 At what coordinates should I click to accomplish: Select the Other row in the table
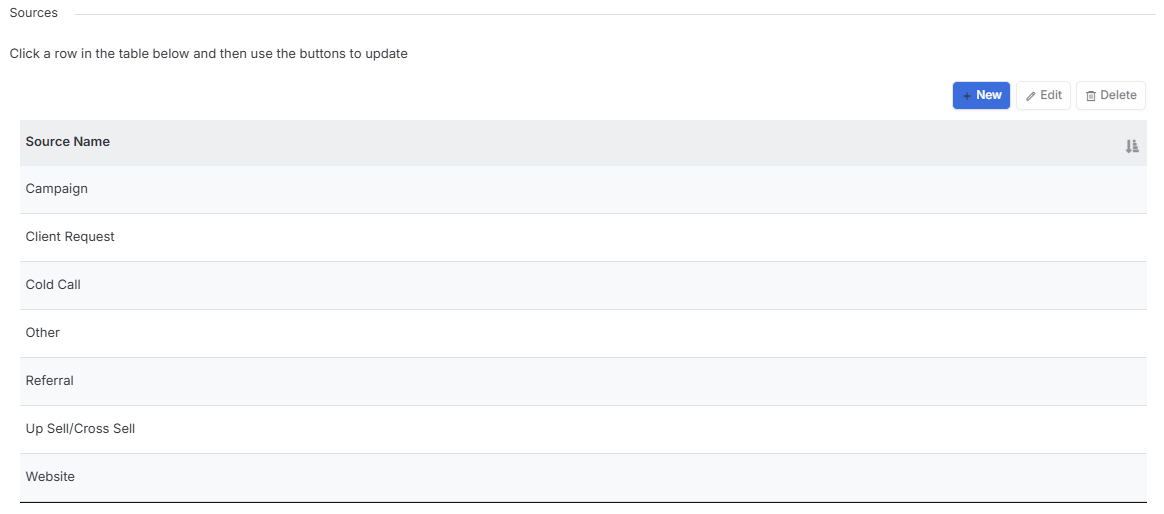pos(583,333)
